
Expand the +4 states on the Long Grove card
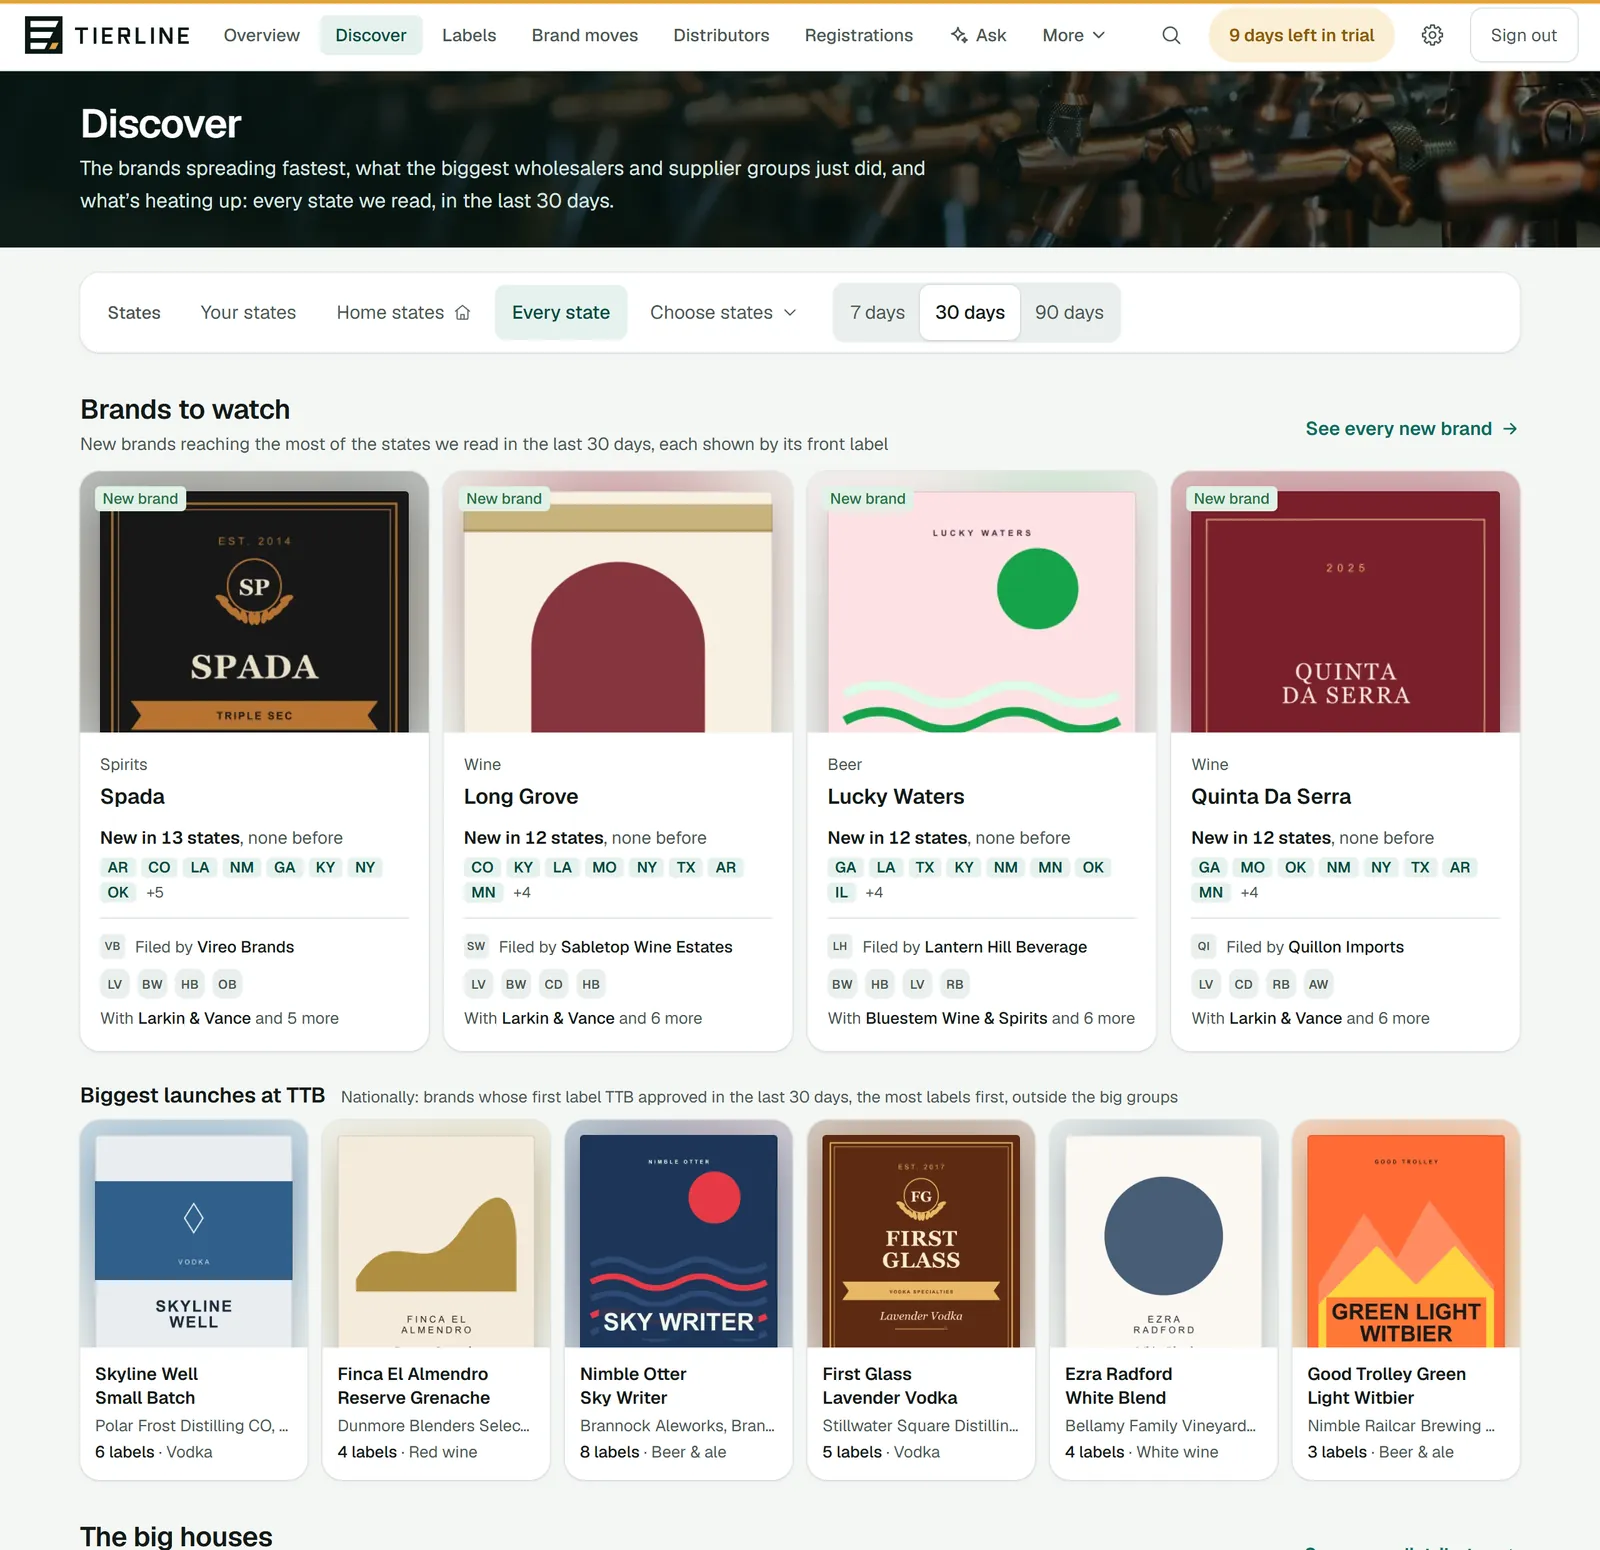(522, 892)
